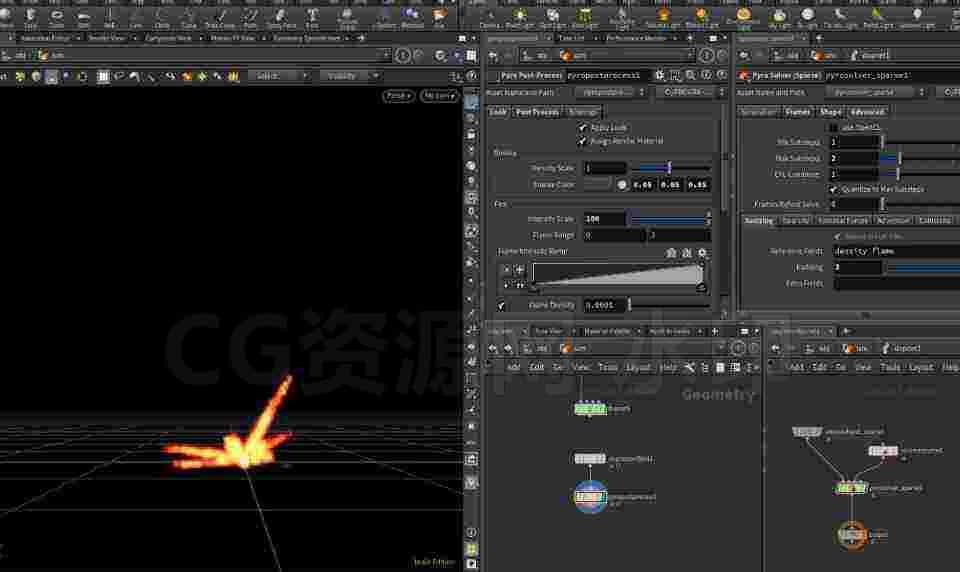960x572 pixels.
Task: Open the scene view path dropdown arrow
Action: (386, 55)
